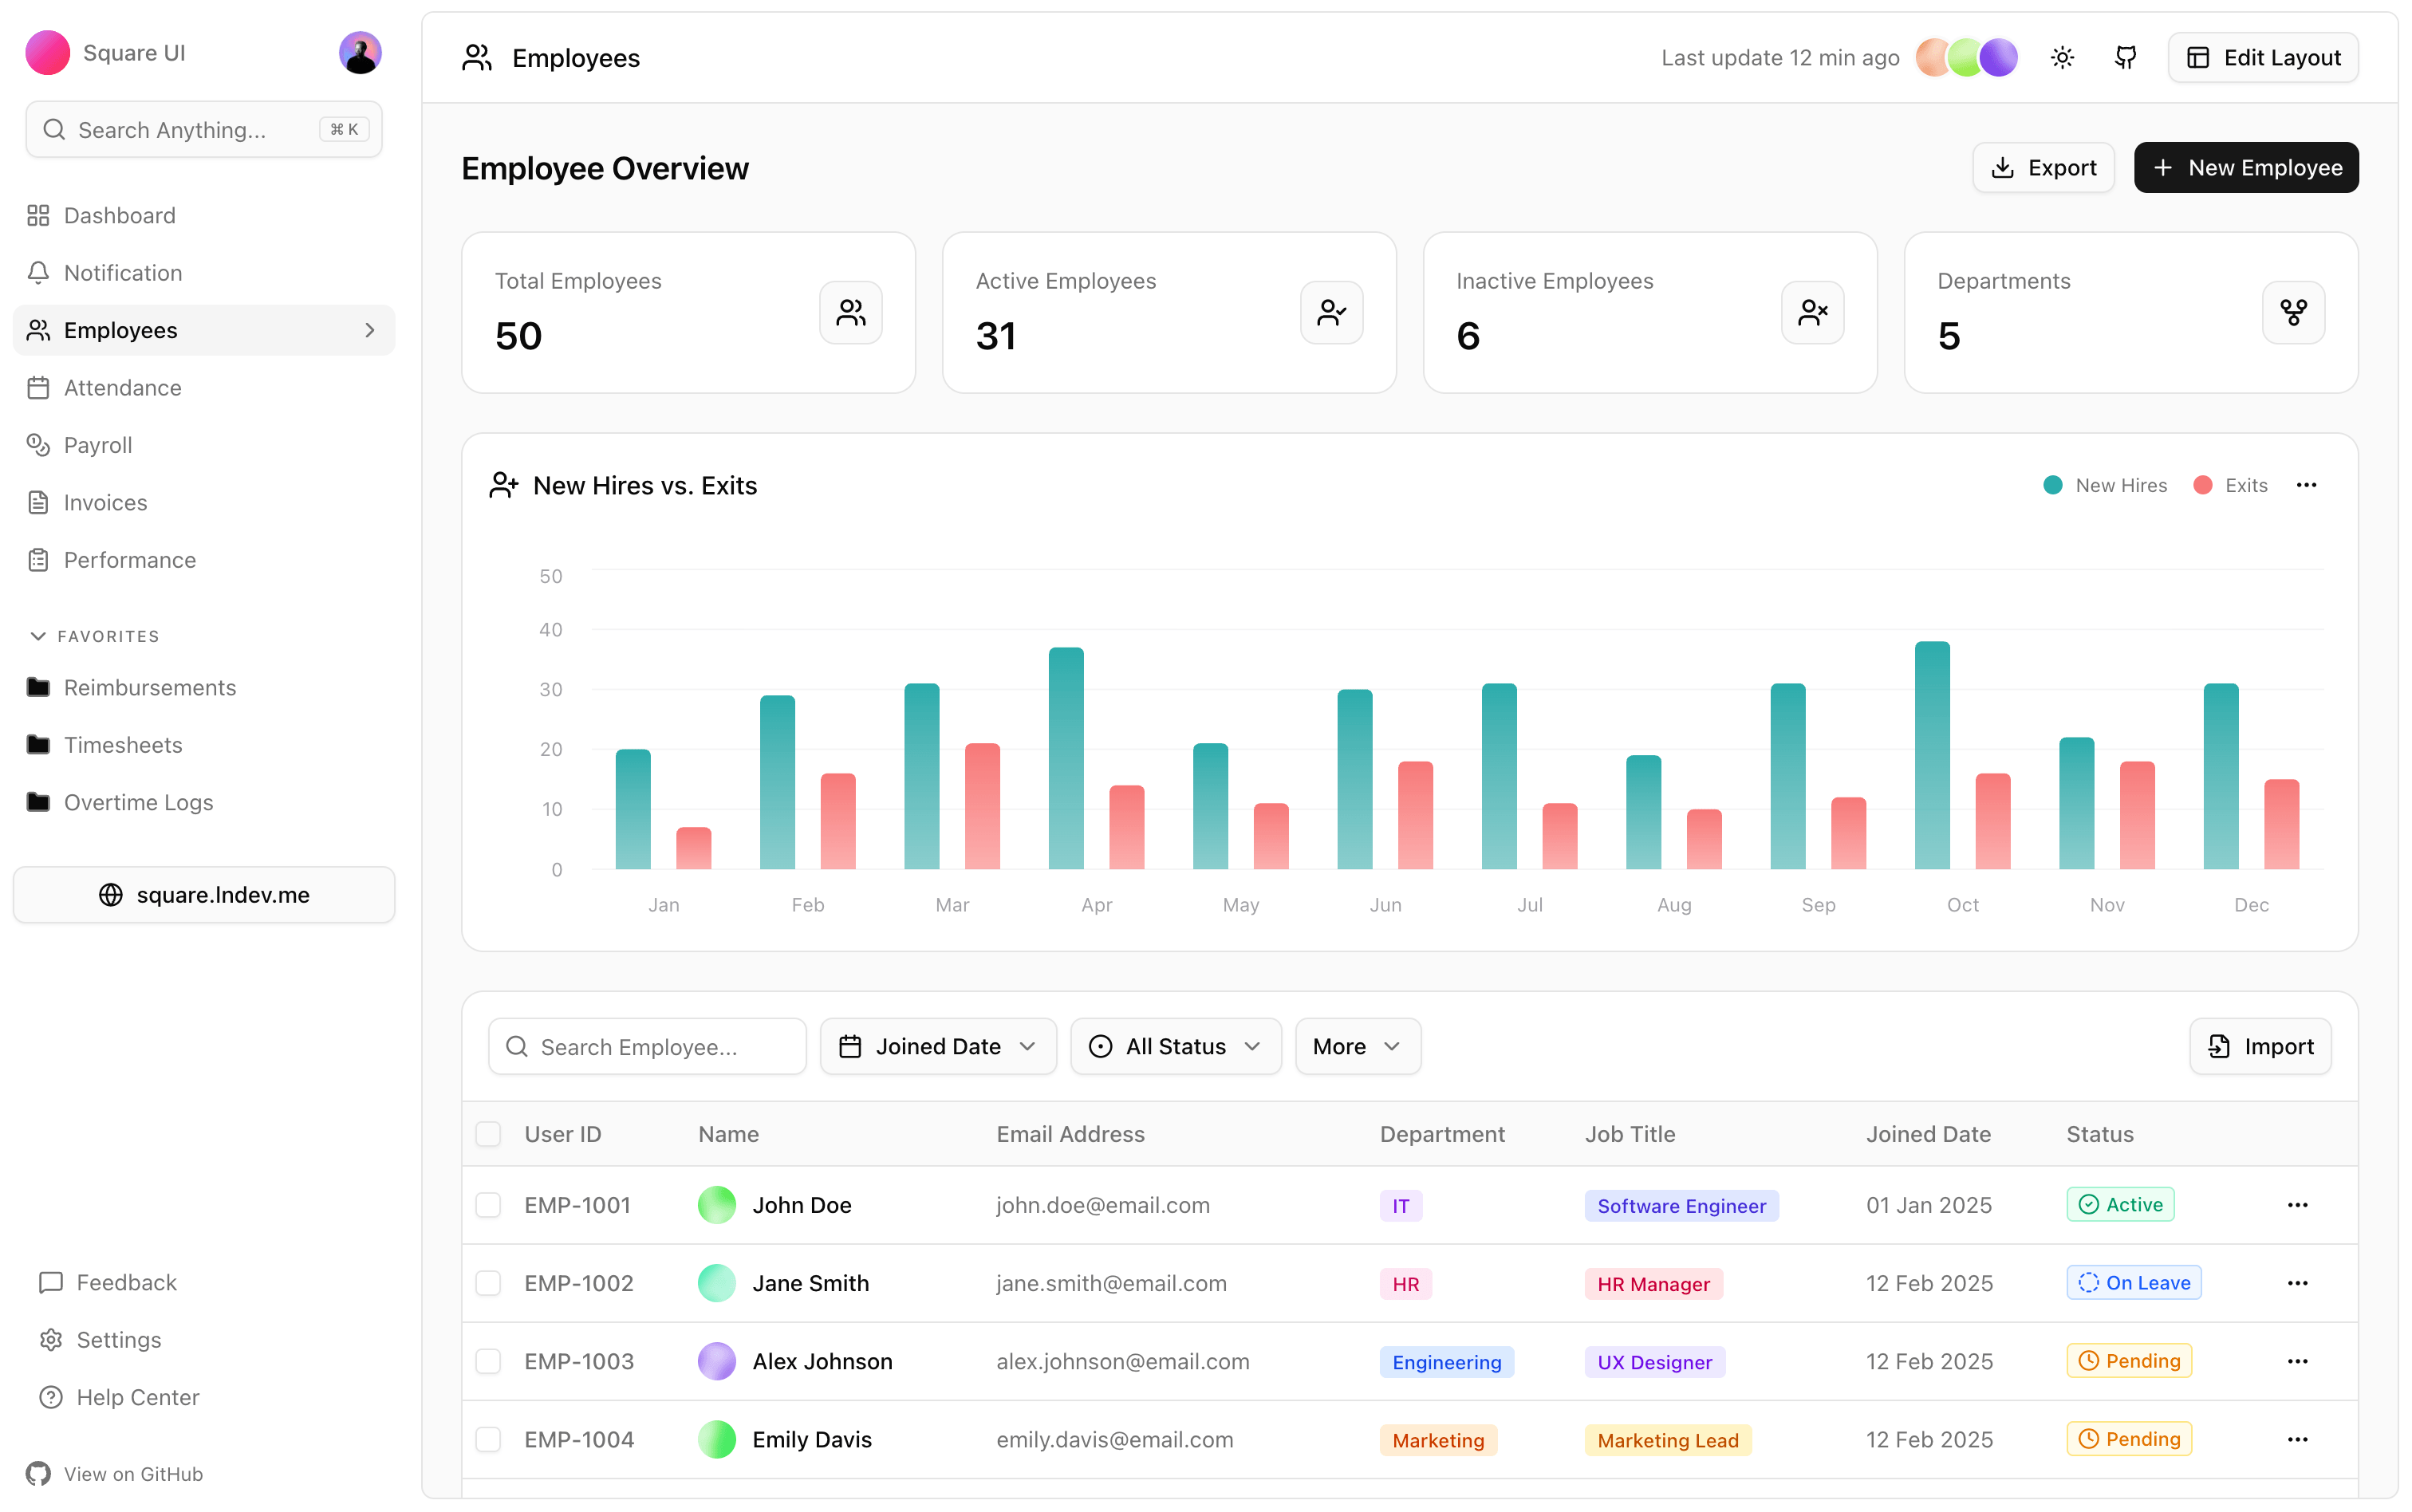Click the Inactive Employees card icon
The image size is (2412, 1512).
click(1811, 313)
